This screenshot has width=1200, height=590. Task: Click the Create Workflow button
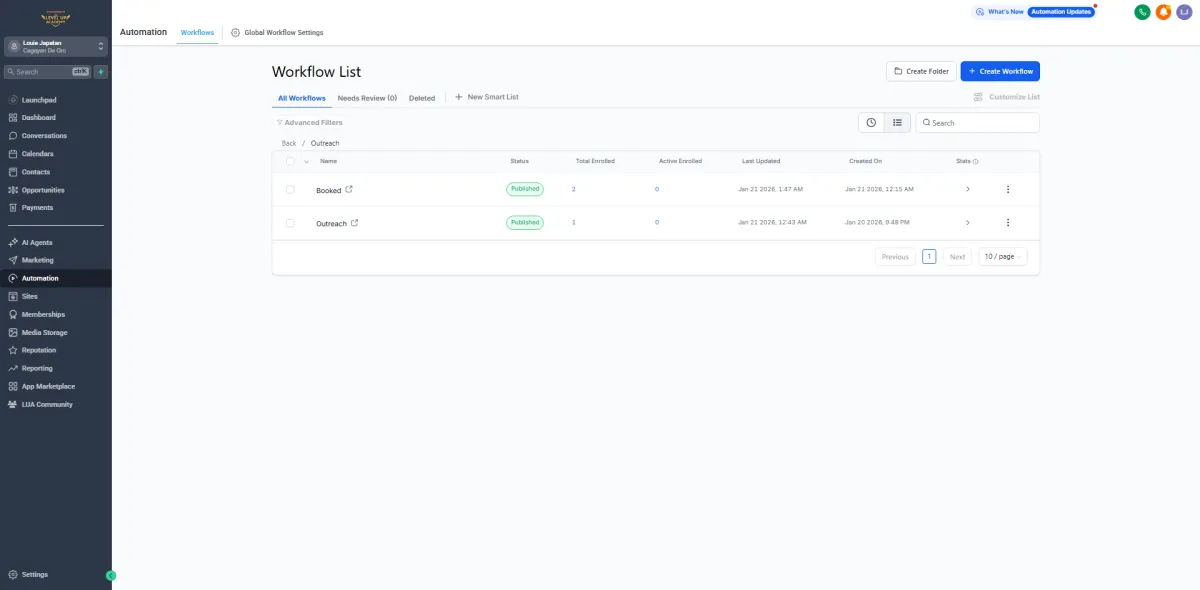pos(1000,71)
